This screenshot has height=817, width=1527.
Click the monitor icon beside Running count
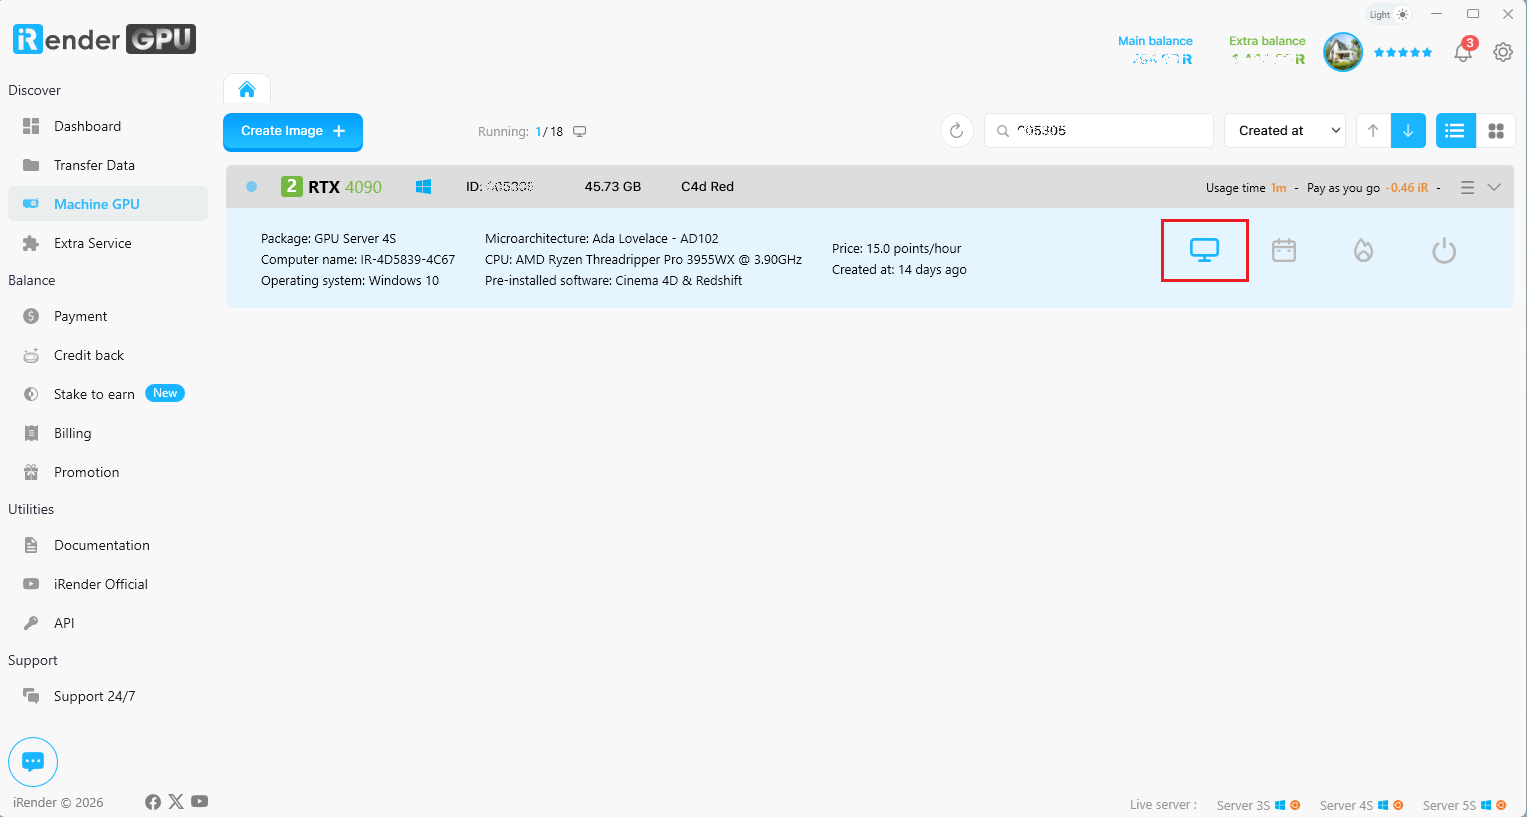pyautogui.click(x=579, y=131)
